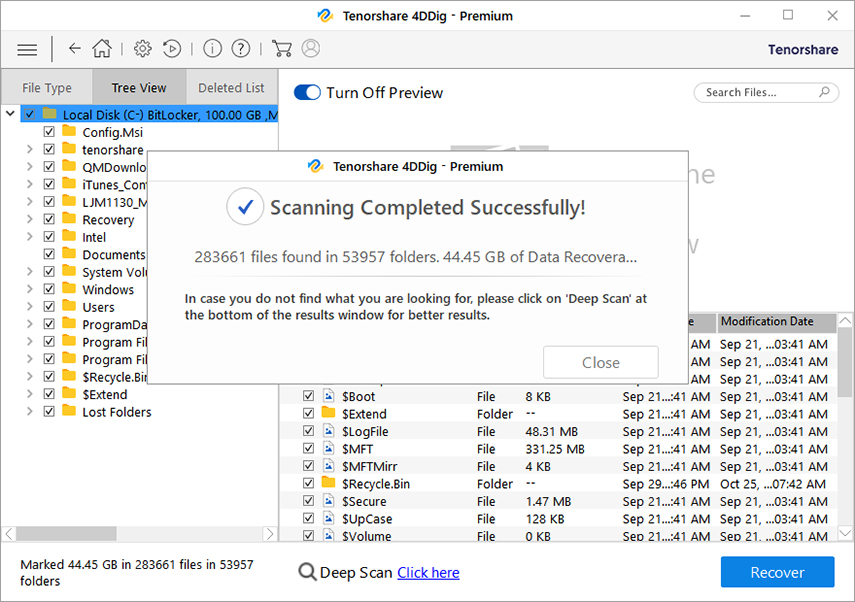
Task: Click the search magnifier icon
Action: 824,92
